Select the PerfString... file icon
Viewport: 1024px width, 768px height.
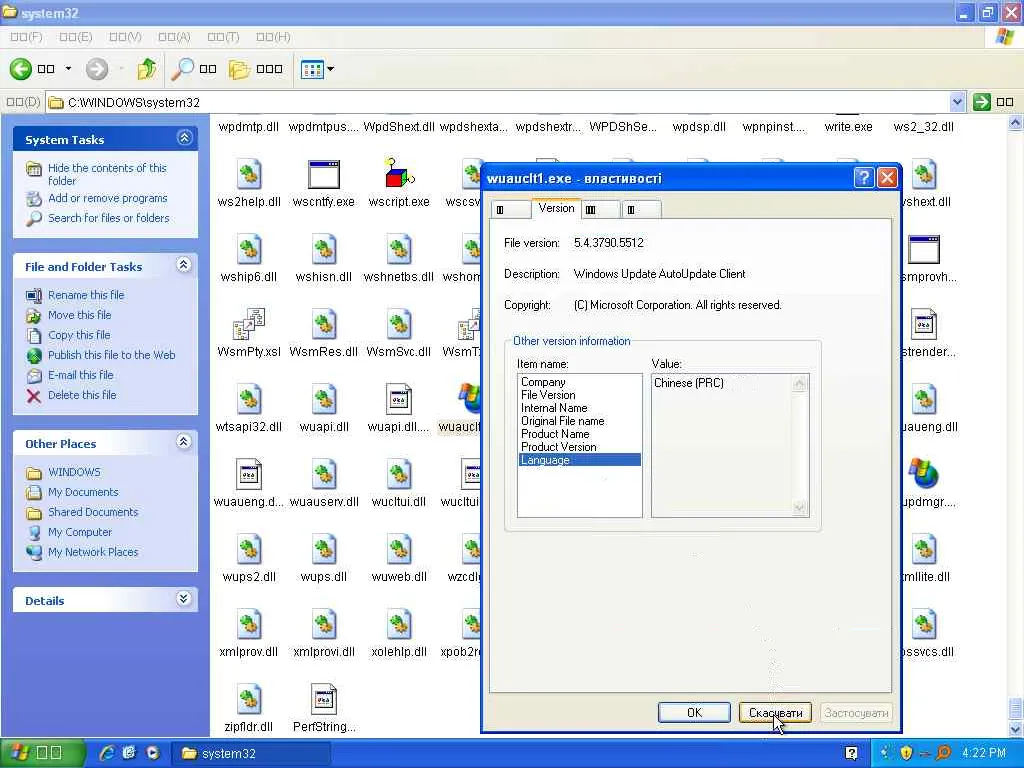(324, 700)
